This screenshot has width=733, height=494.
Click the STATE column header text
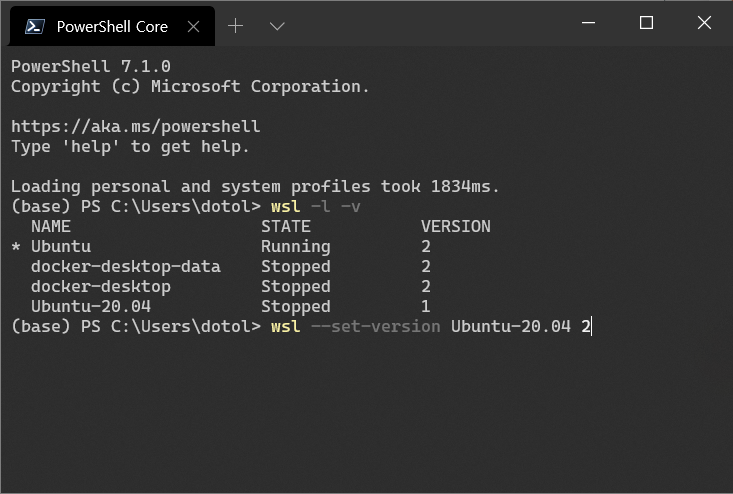[286, 227]
